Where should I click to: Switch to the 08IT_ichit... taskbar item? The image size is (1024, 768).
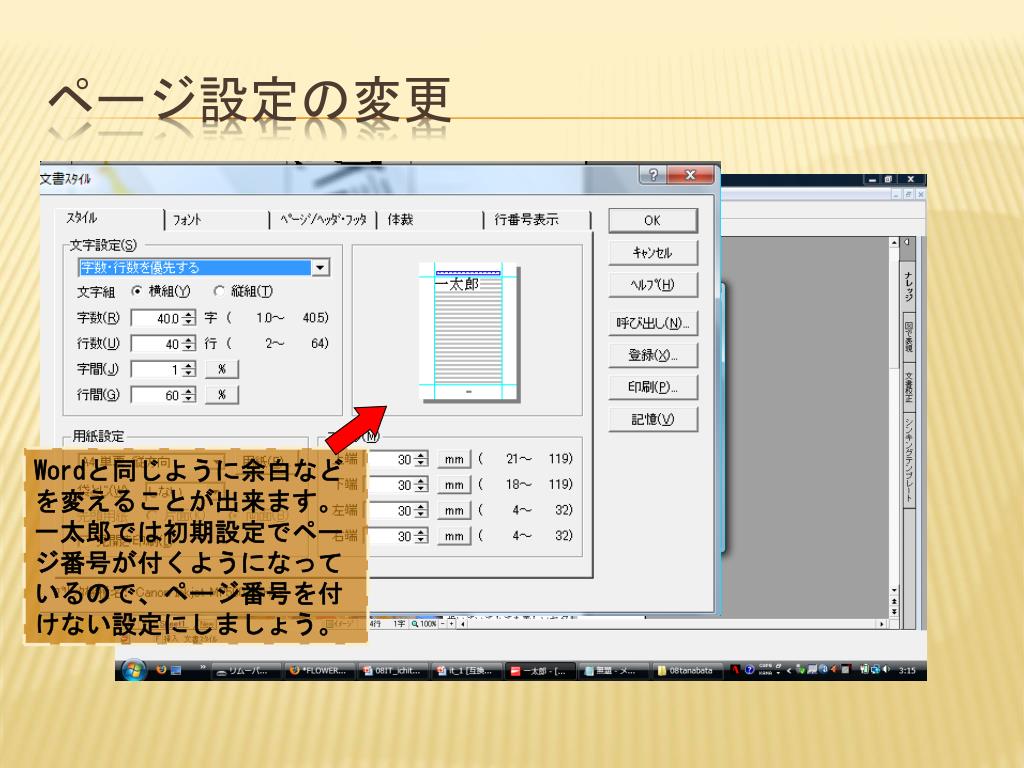393,671
